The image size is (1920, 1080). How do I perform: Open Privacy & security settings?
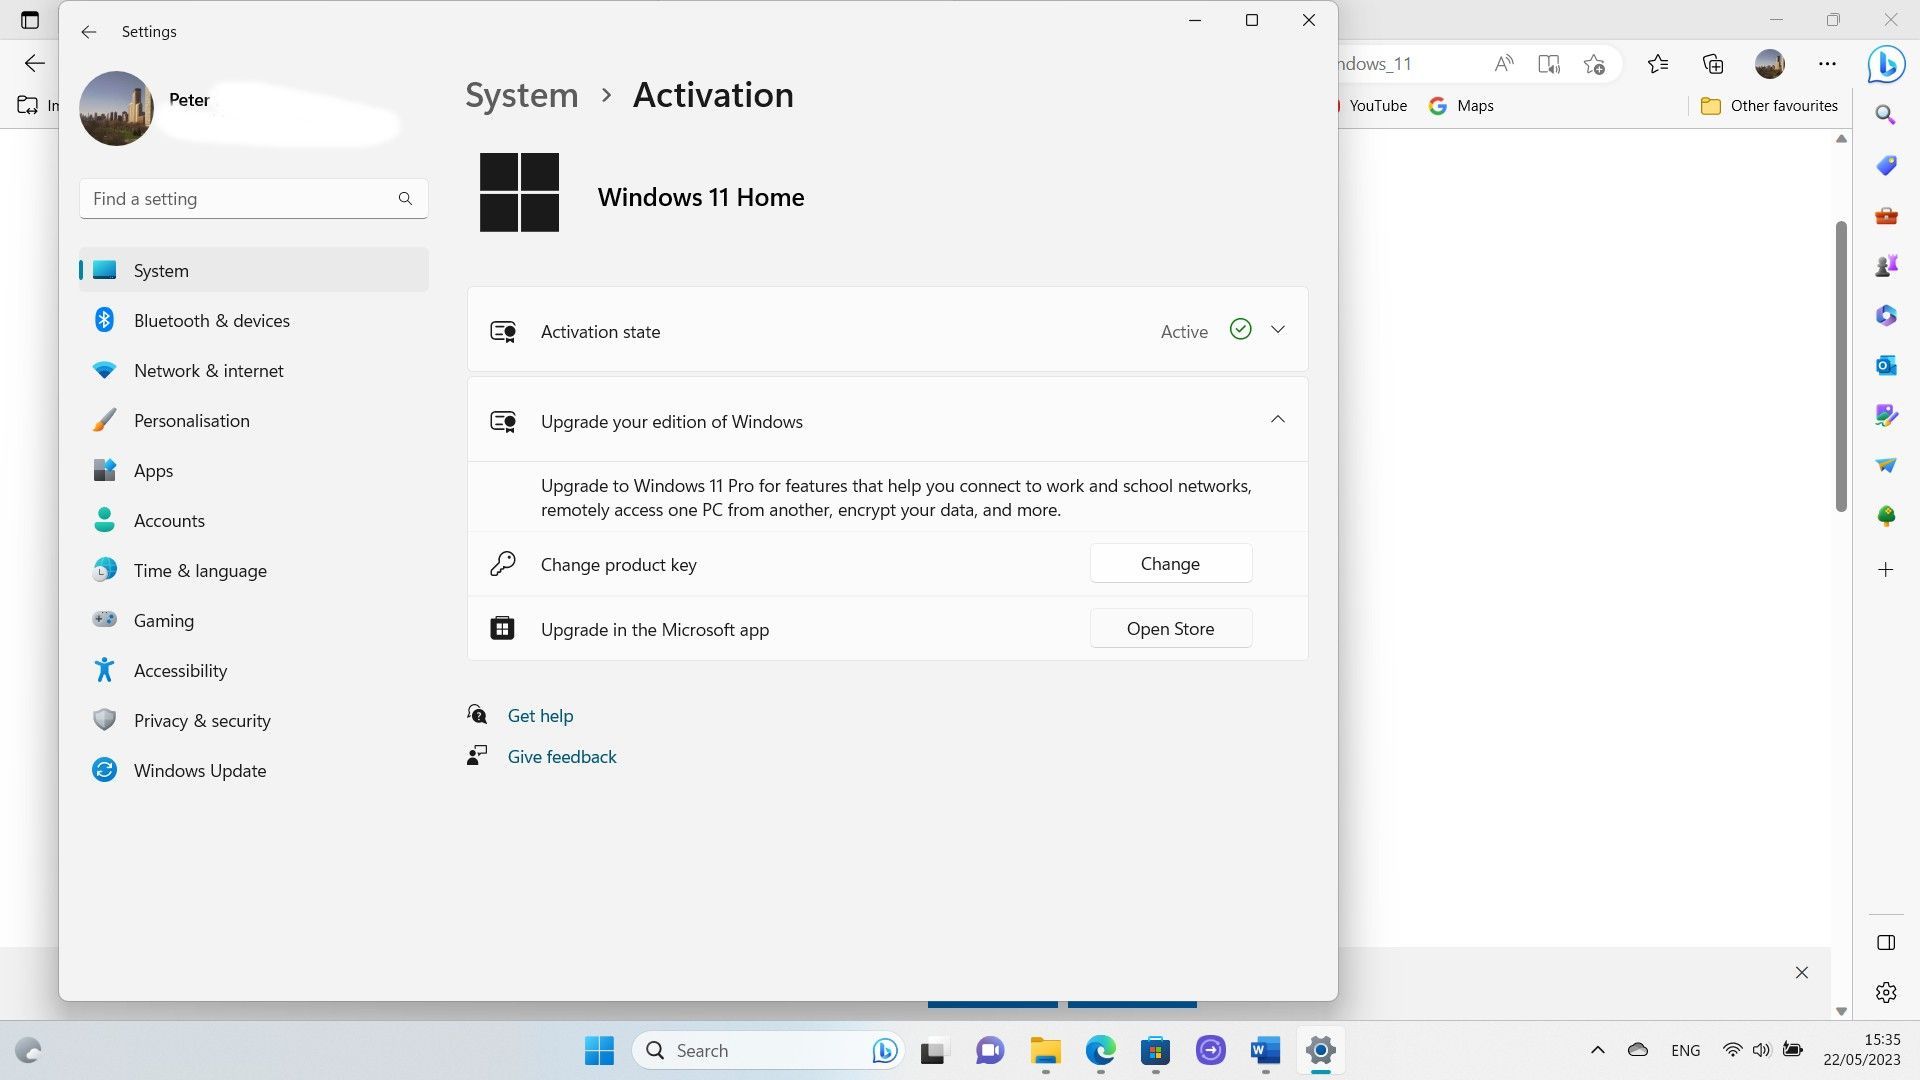pos(253,720)
